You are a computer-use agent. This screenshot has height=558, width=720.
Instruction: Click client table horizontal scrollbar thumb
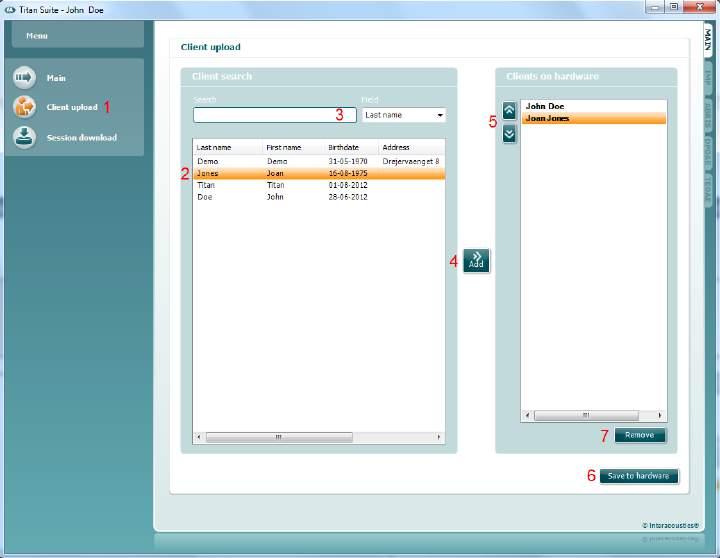pos(279,437)
